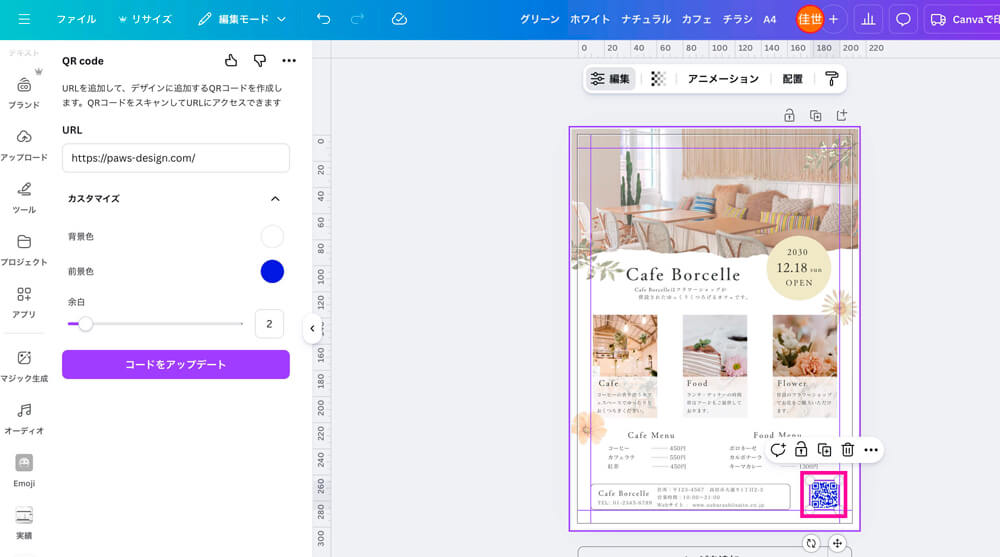The width and height of the screenshot is (1000, 557).
Task: Toggle lock on the selected QR element
Action: tap(801, 450)
